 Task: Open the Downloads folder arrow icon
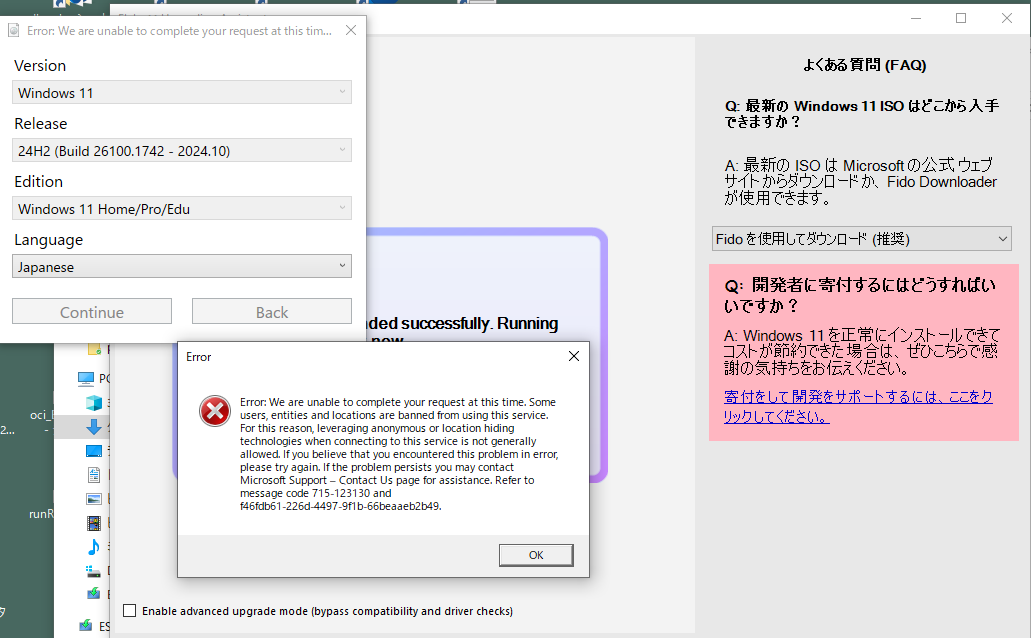(x=94, y=427)
